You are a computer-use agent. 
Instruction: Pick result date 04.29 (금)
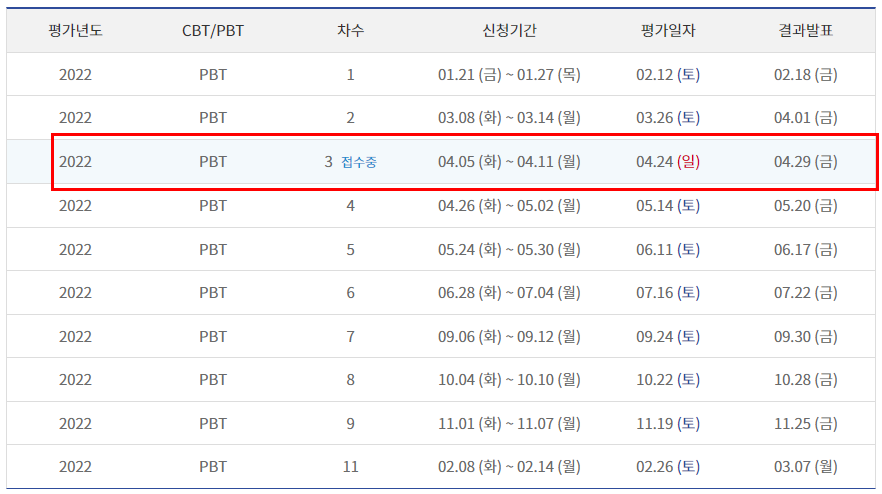click(806, 162)
